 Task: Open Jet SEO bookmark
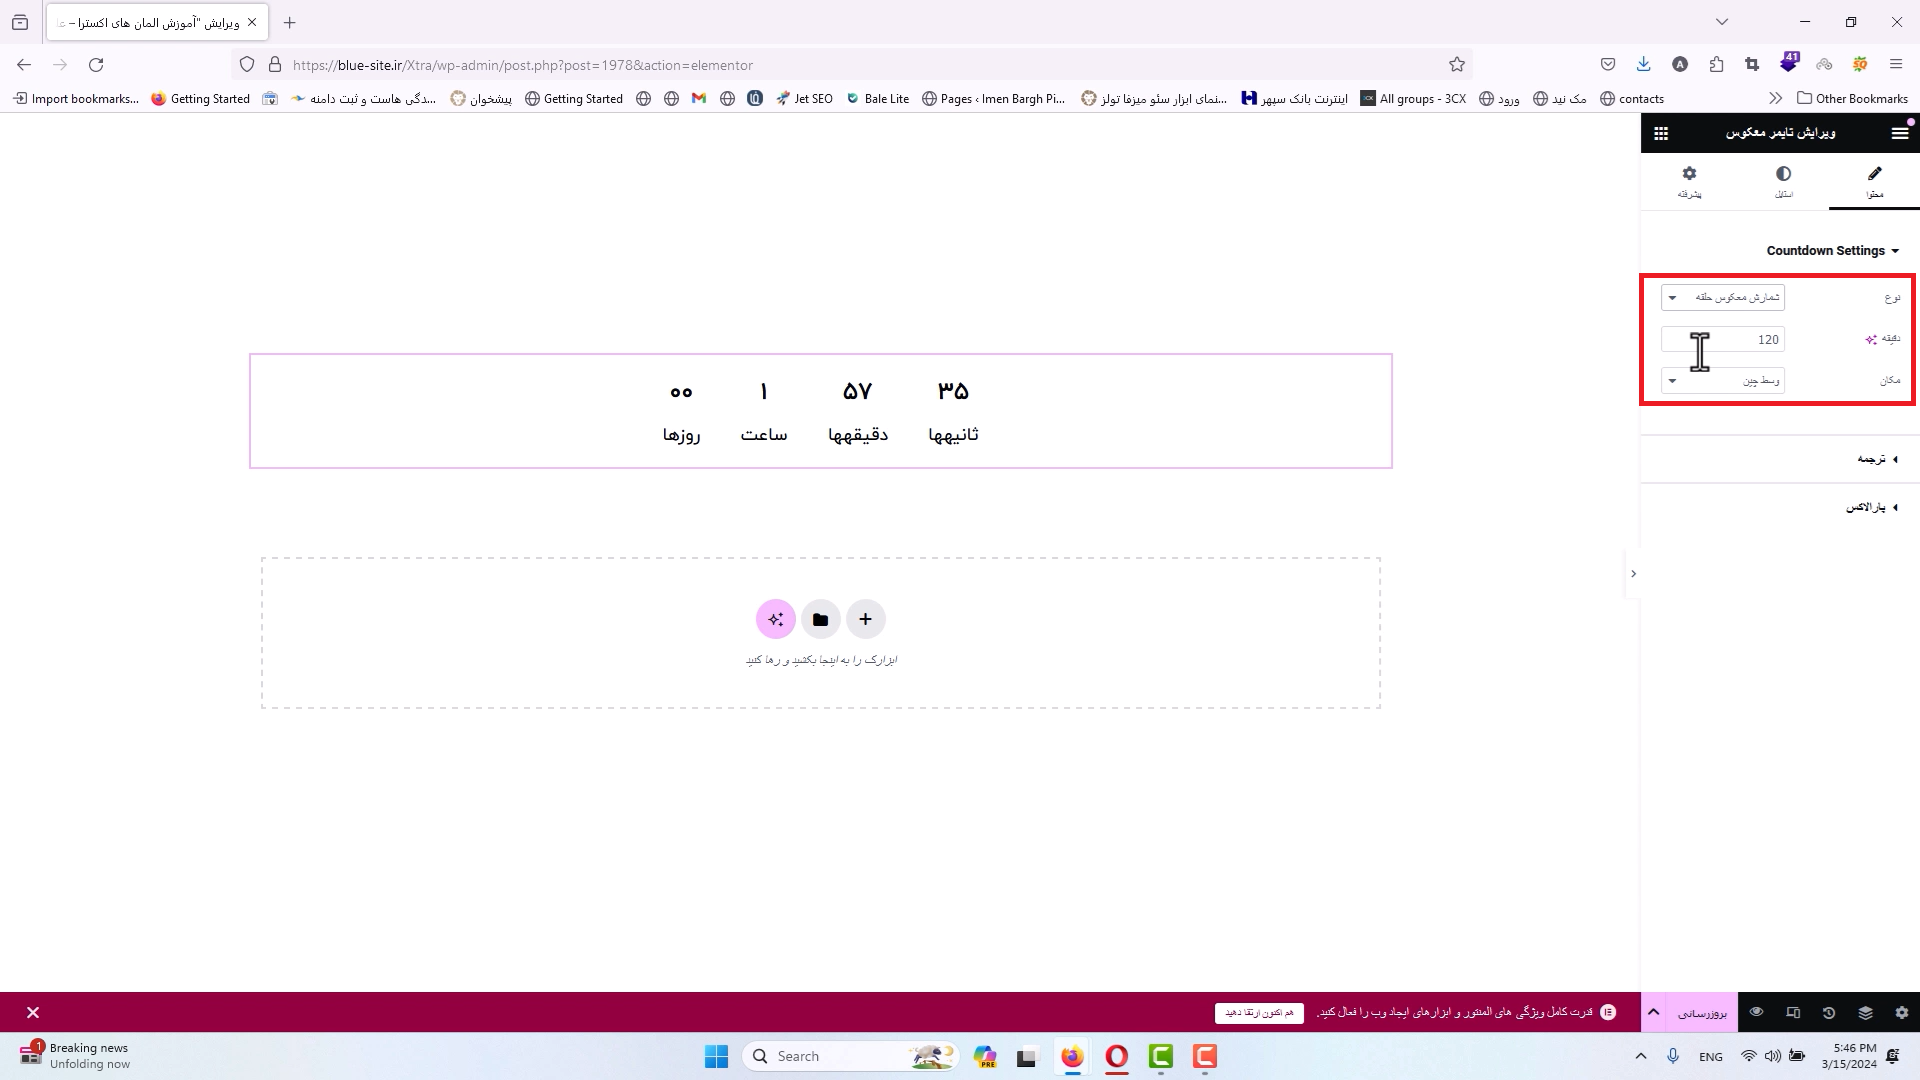pos(804,99)
